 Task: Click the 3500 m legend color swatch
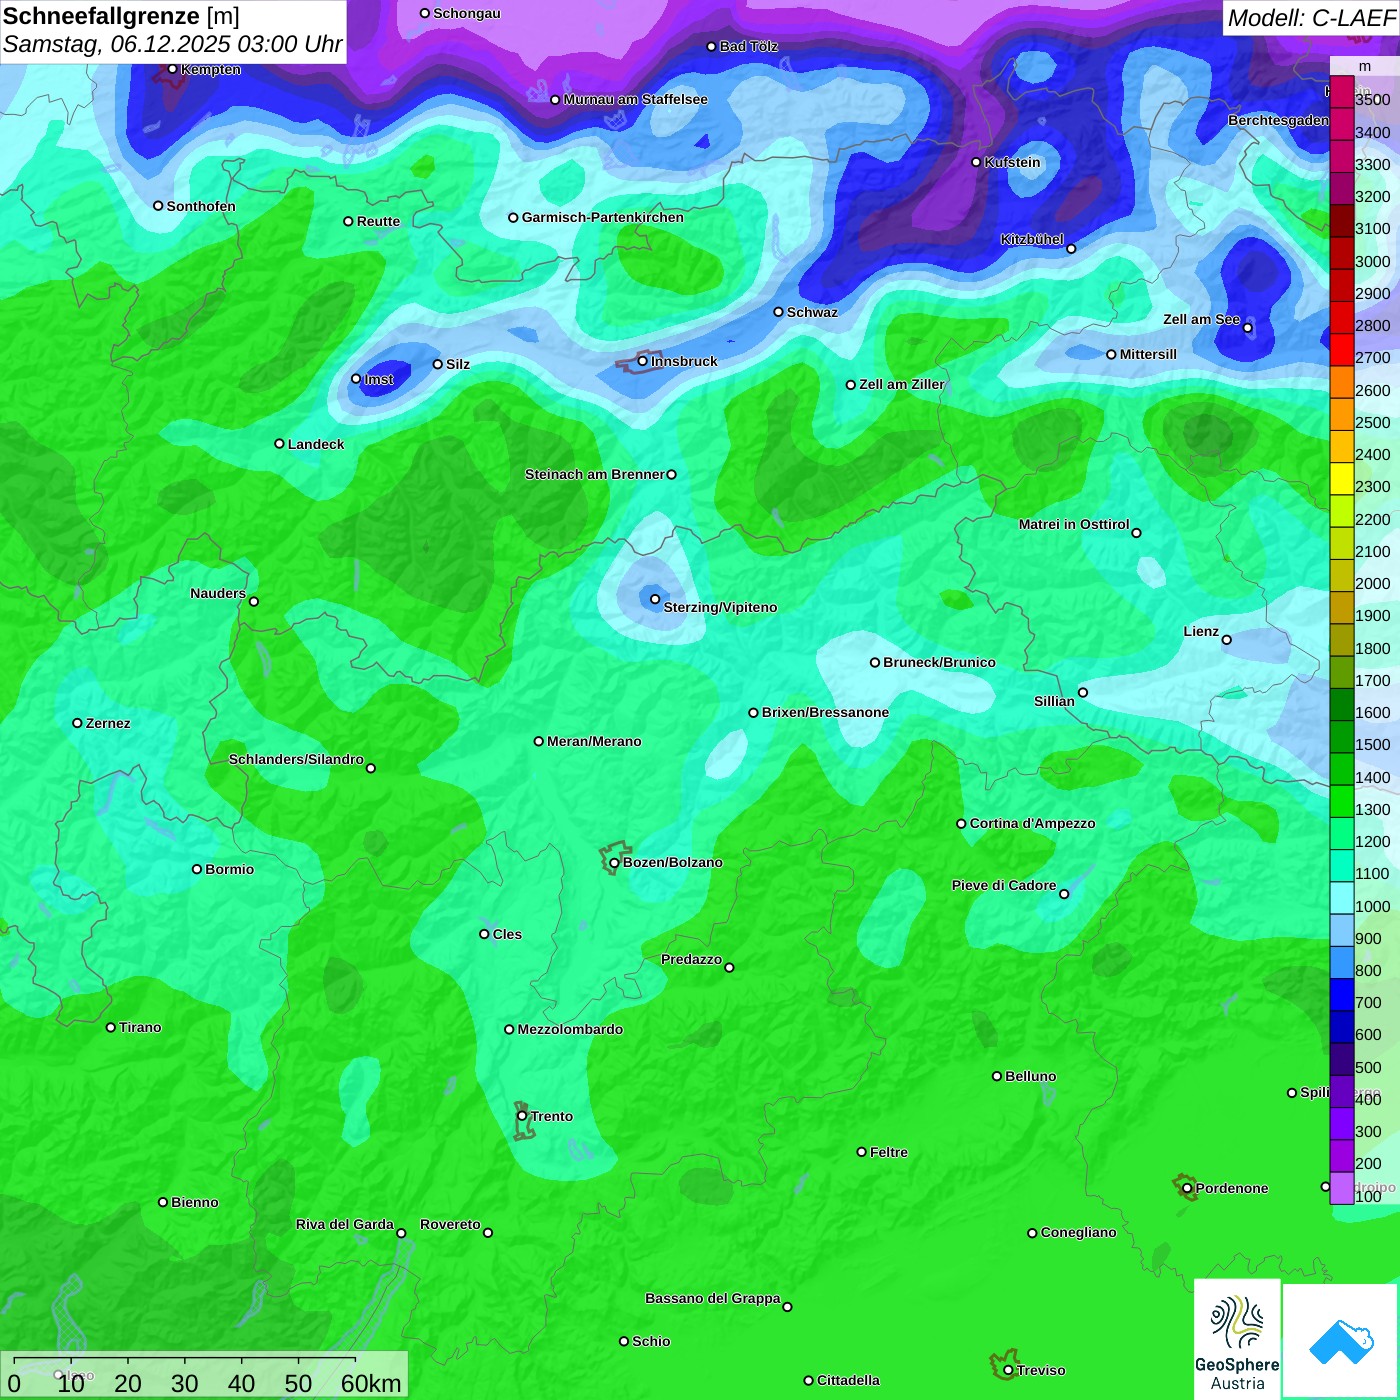tap(1342, 92)
